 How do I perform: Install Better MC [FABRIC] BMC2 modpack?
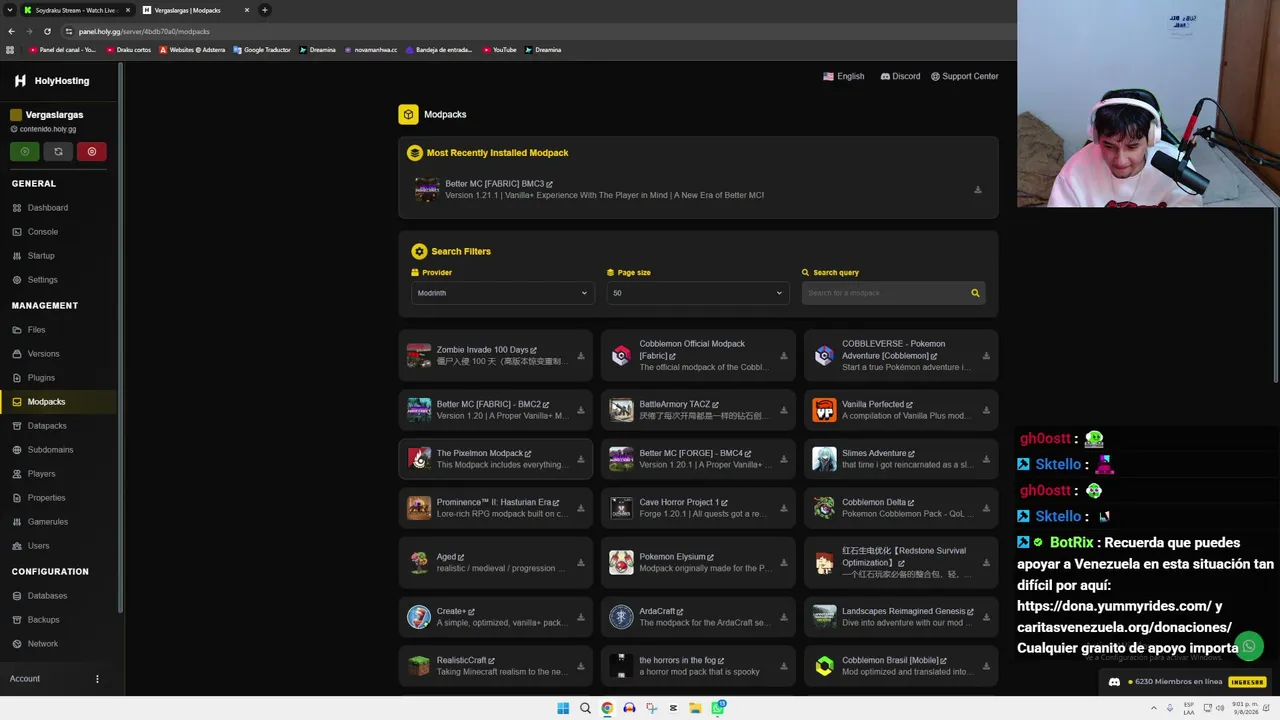(581, 410)
